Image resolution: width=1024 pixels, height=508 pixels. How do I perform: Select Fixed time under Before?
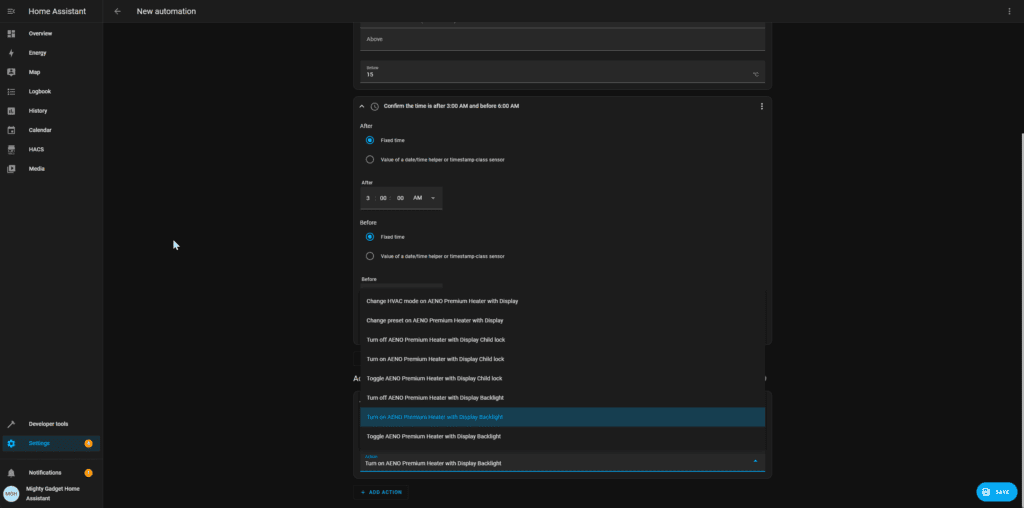point(370,237)
